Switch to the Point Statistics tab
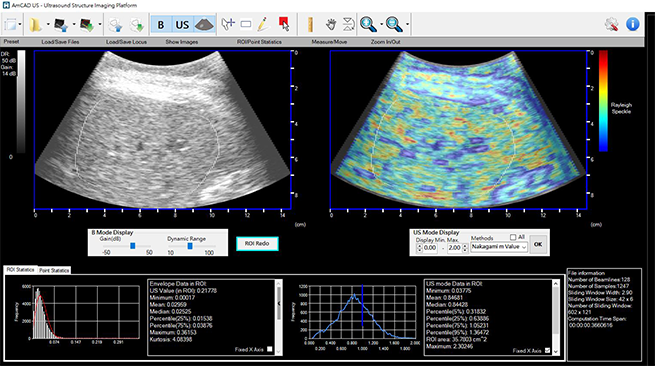The image size is (655, 366). pos(54,270)
